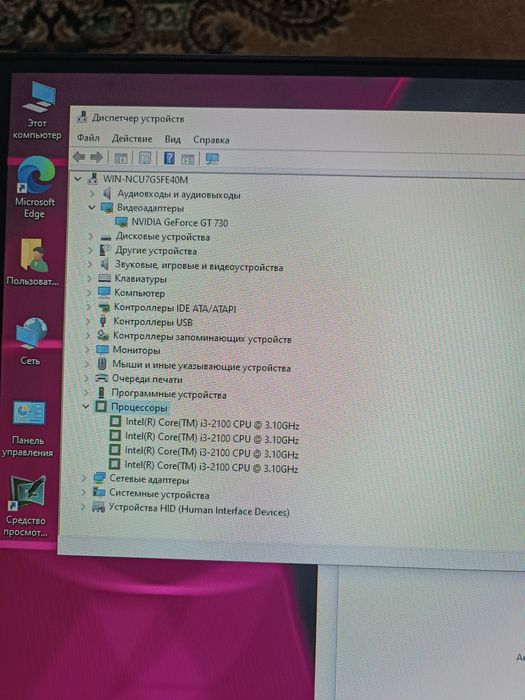Expand Устройства HID node
This screenshot has height=700, width=525.
click(83, 507)
